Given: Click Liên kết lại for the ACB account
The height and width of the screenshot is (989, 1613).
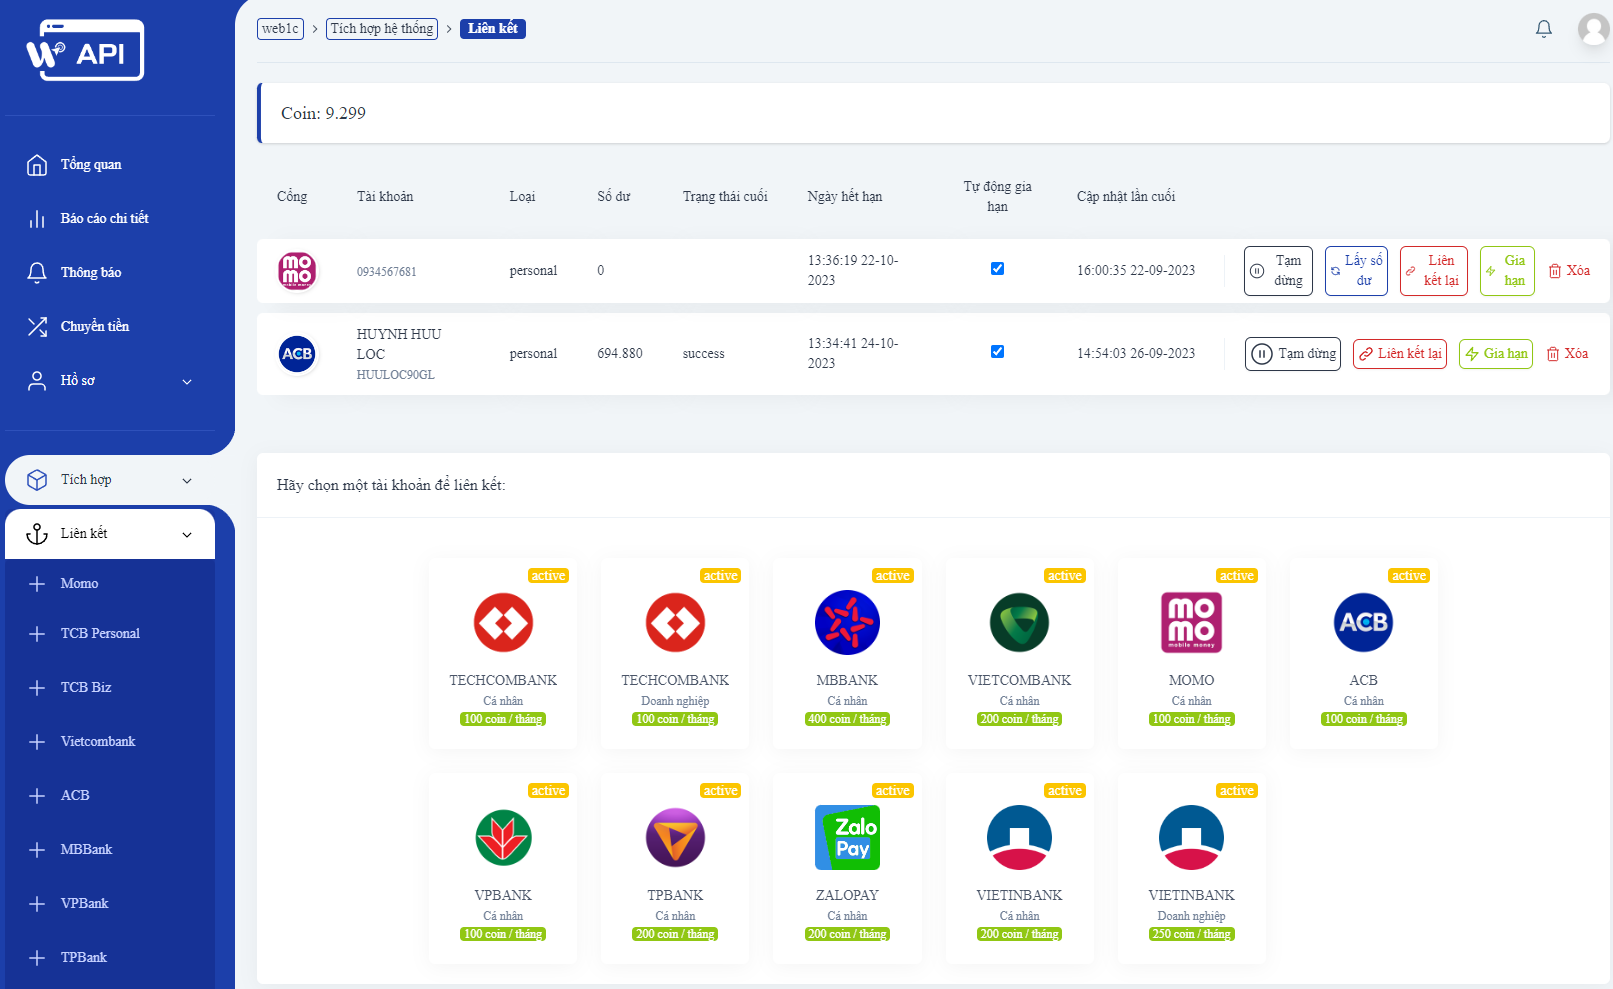Looking at the screenshot, I should click(x=1400, y=354).
